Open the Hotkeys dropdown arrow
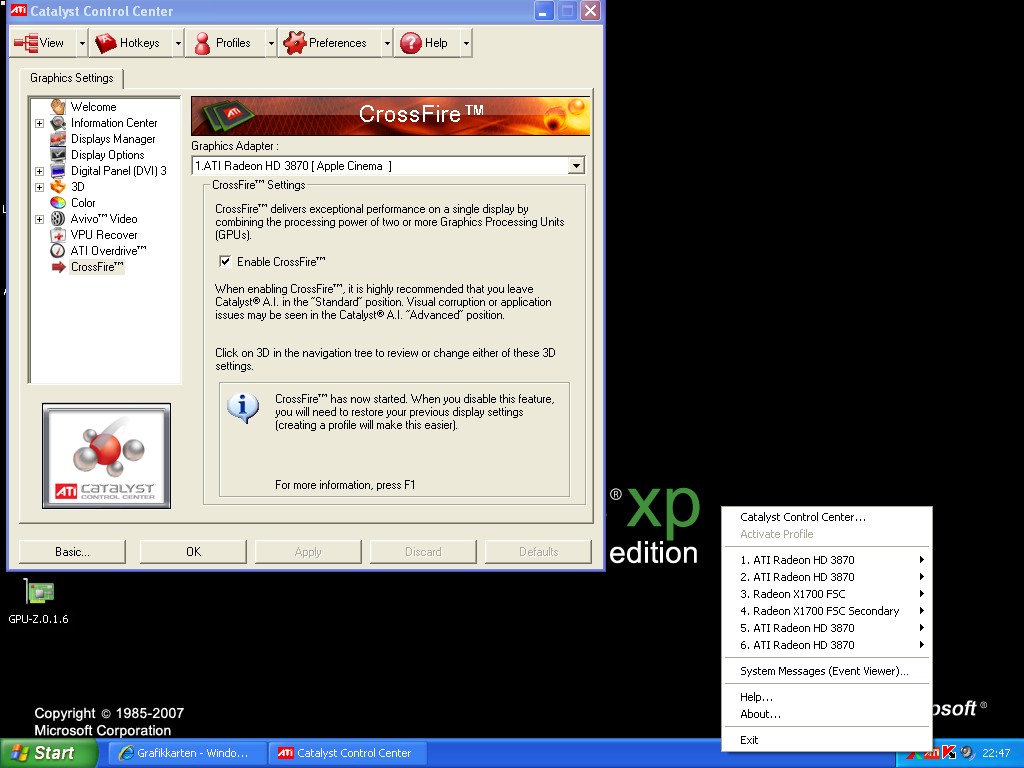This screenshot has width=1024, height=768. (178, 43)
